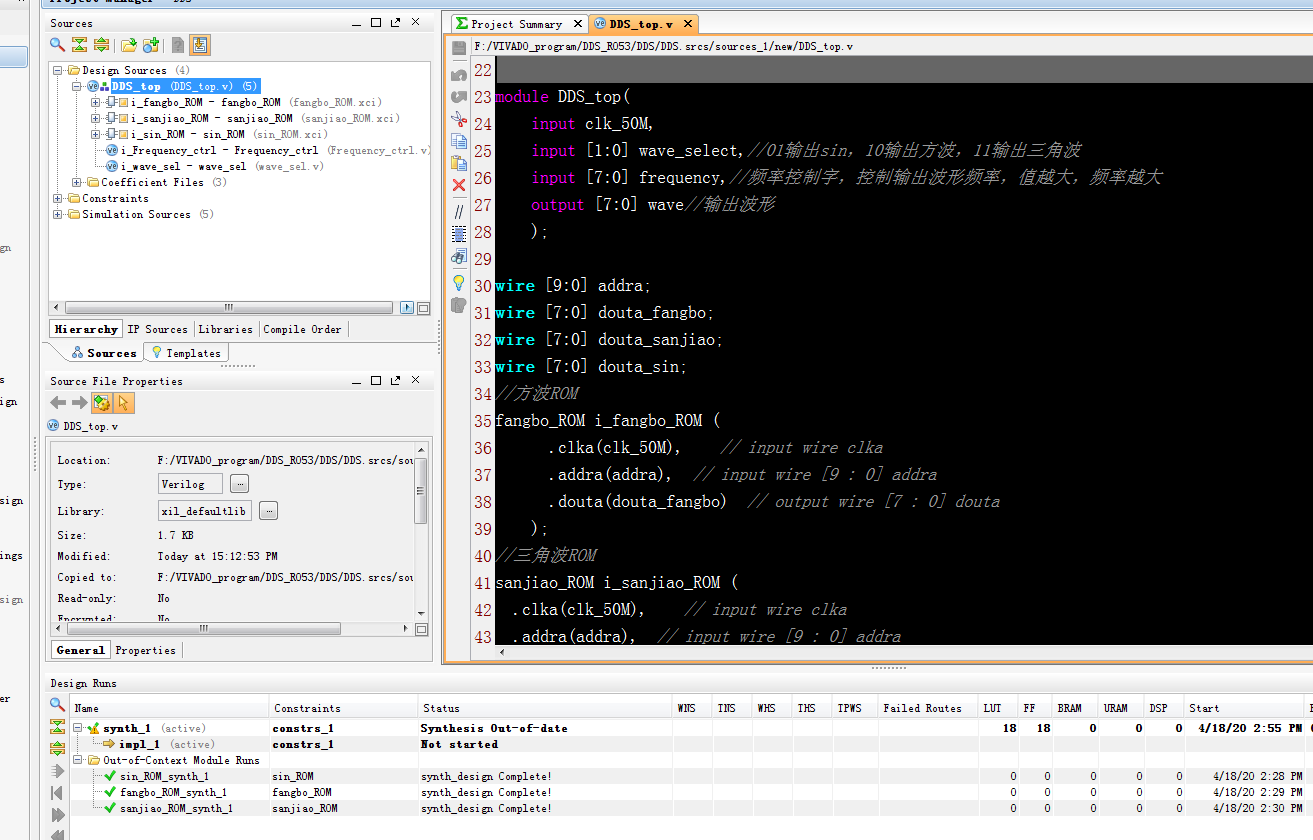This screenshot has height=840, width=1313.
Task: Click the Save File icon in editor sidebar
Action: point(459,47)
